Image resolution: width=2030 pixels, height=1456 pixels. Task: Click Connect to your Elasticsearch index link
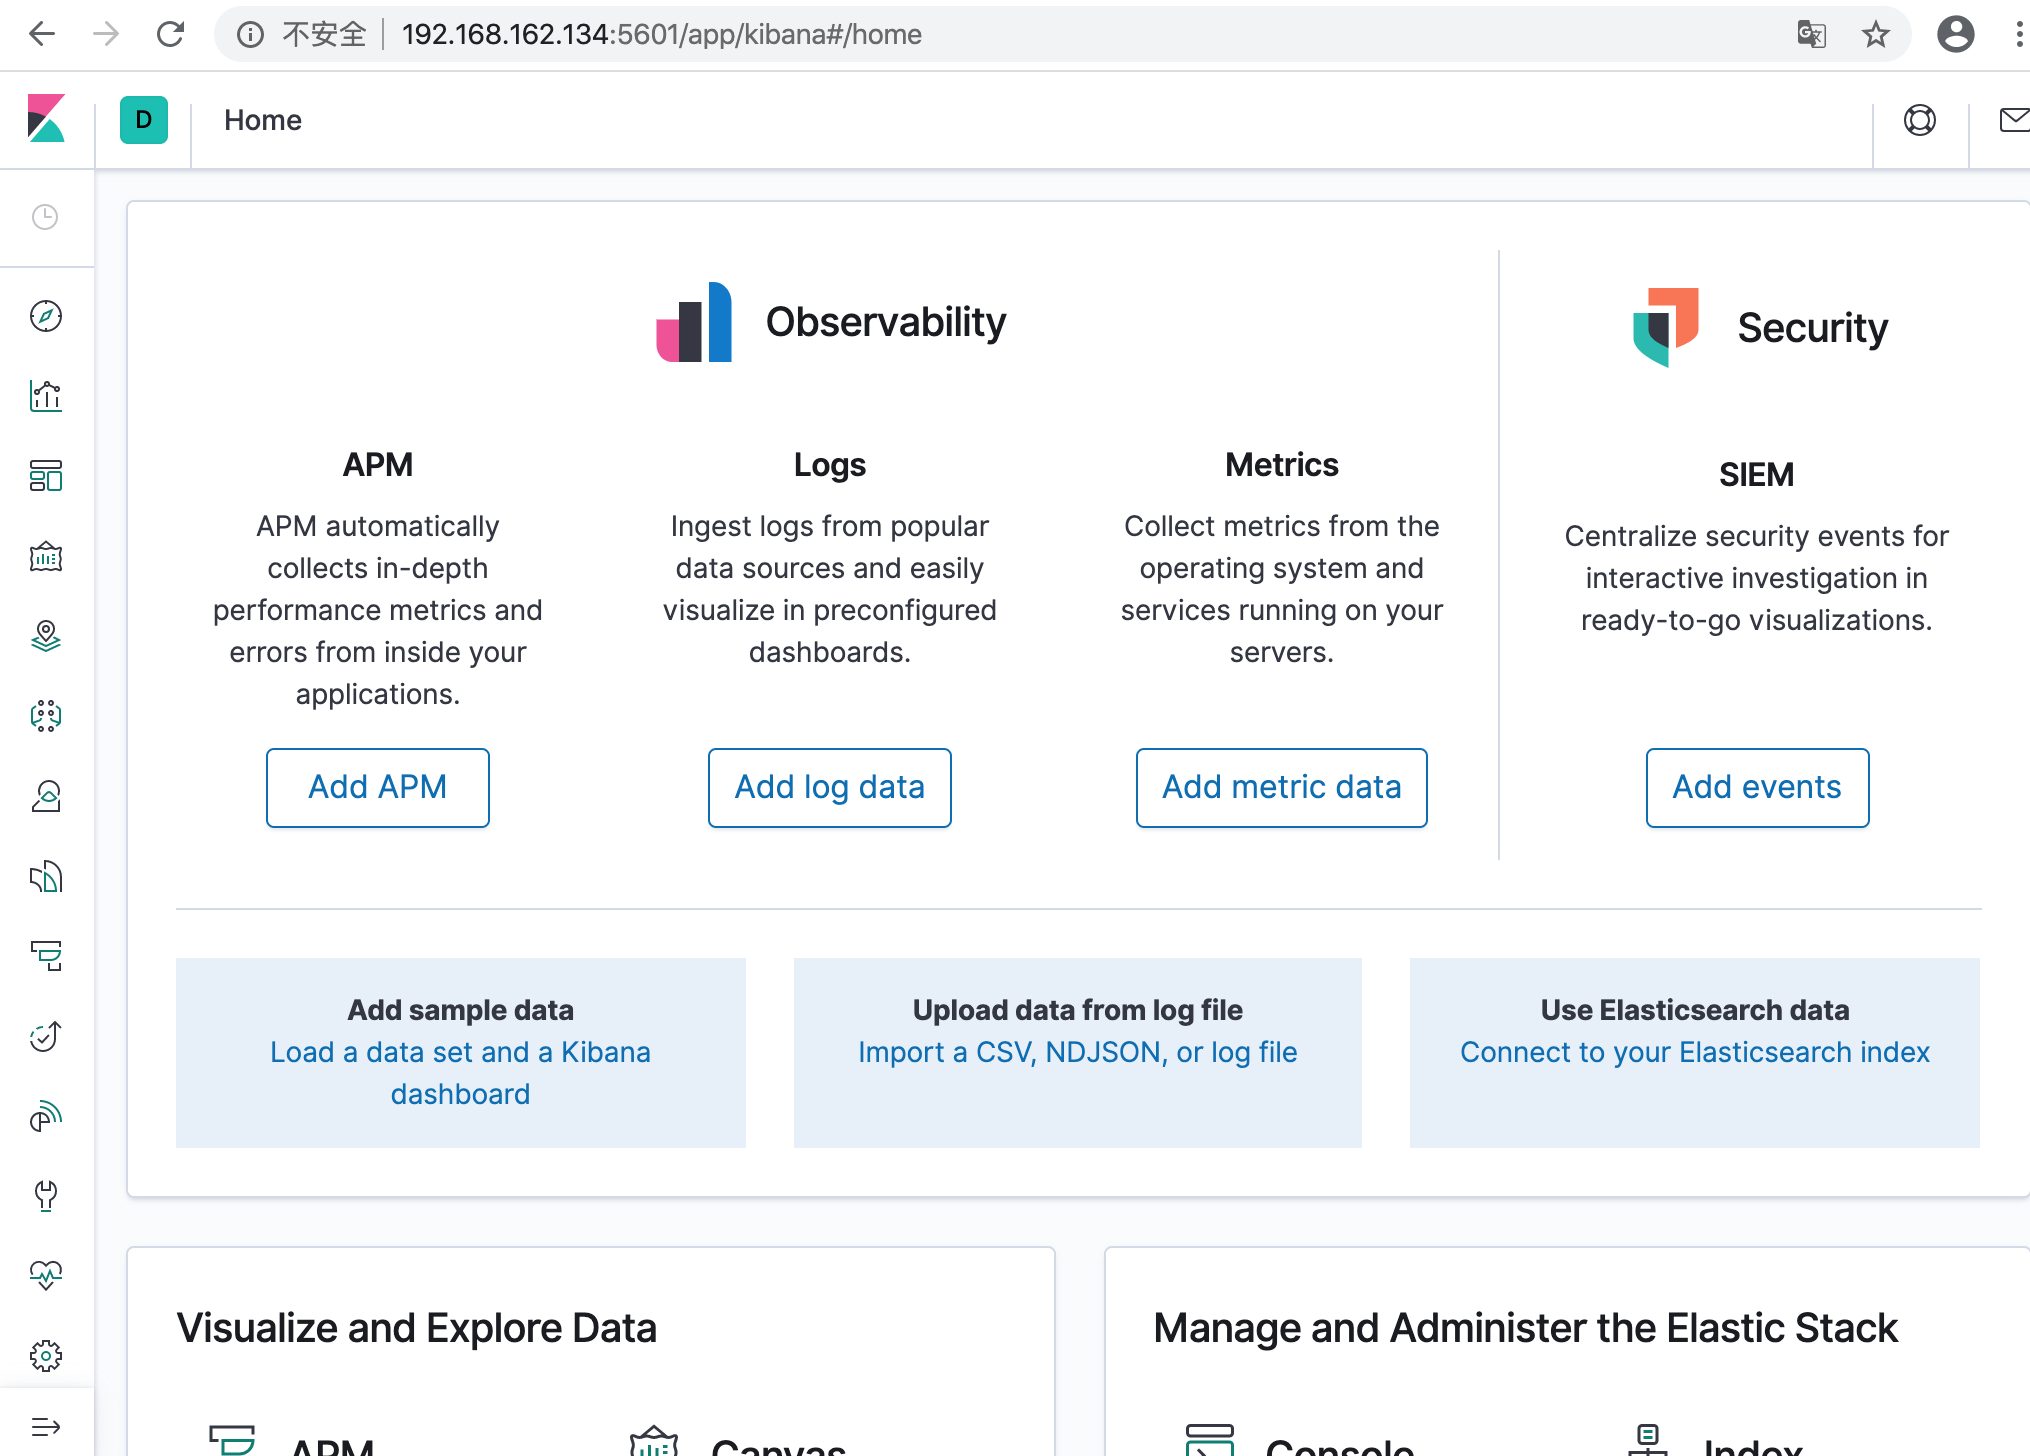1695,1052
